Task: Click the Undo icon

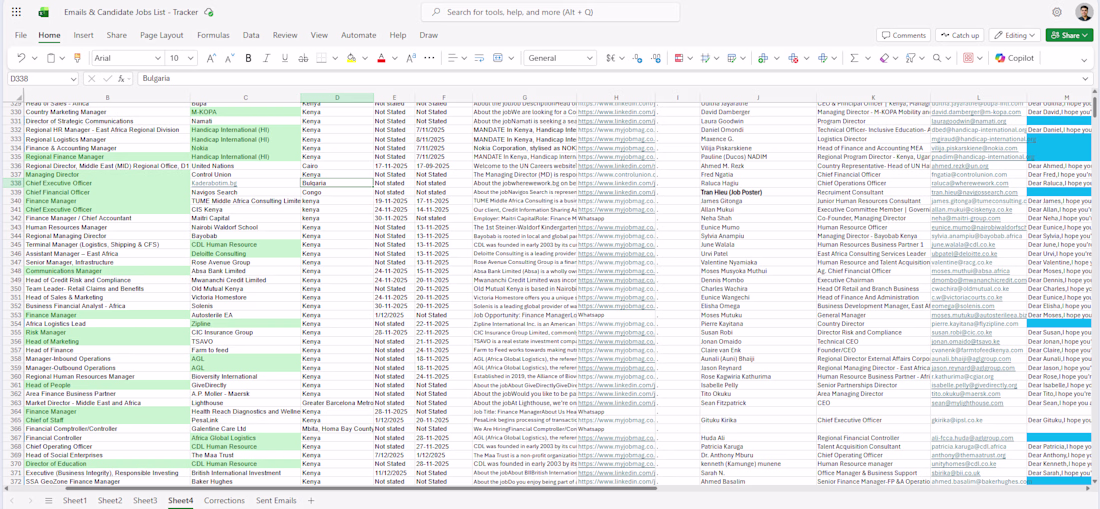Action: [21, 58]
